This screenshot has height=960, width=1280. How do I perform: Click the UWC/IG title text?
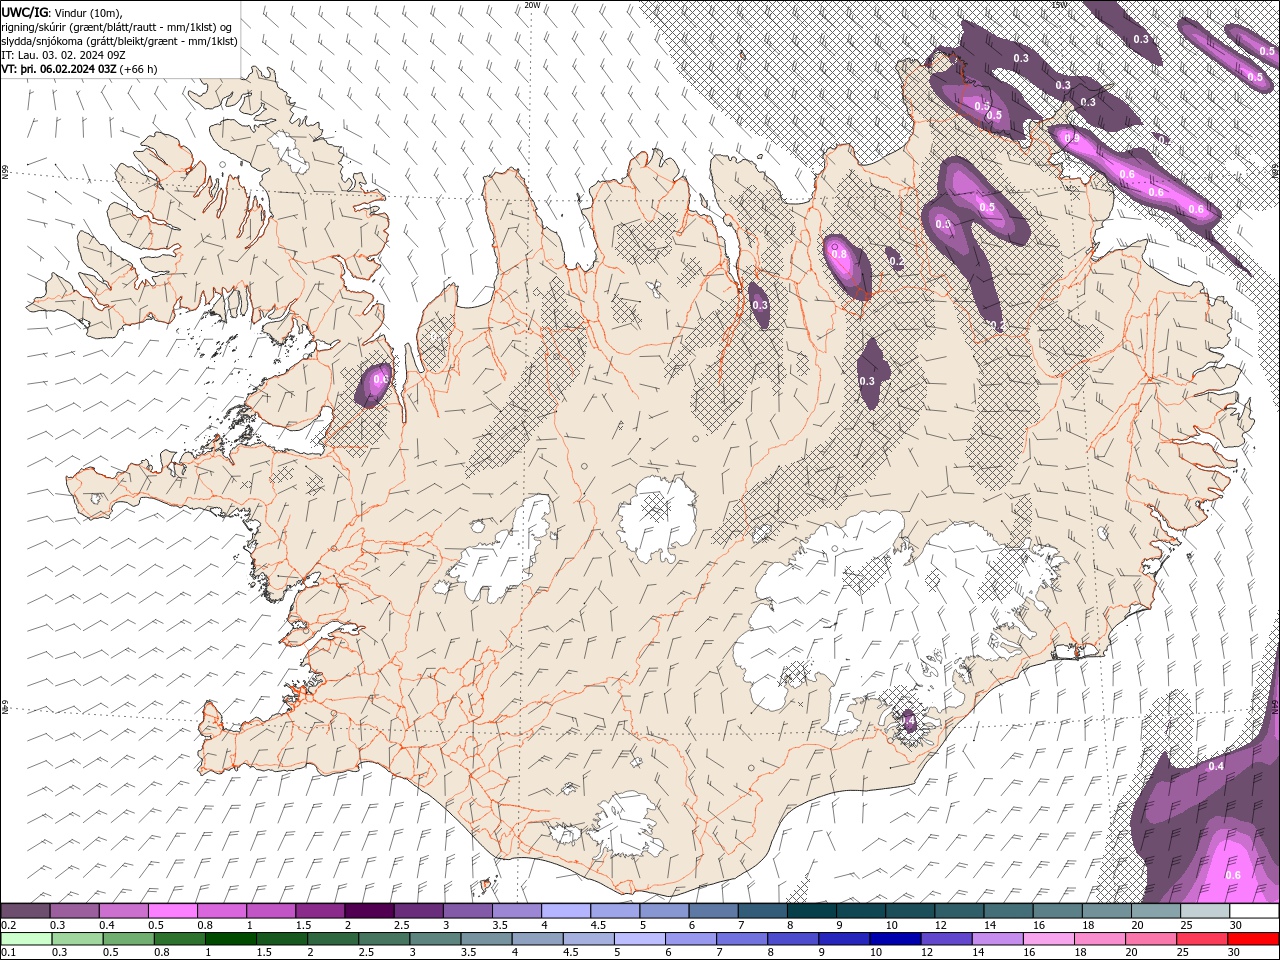[x=25, y=11]
